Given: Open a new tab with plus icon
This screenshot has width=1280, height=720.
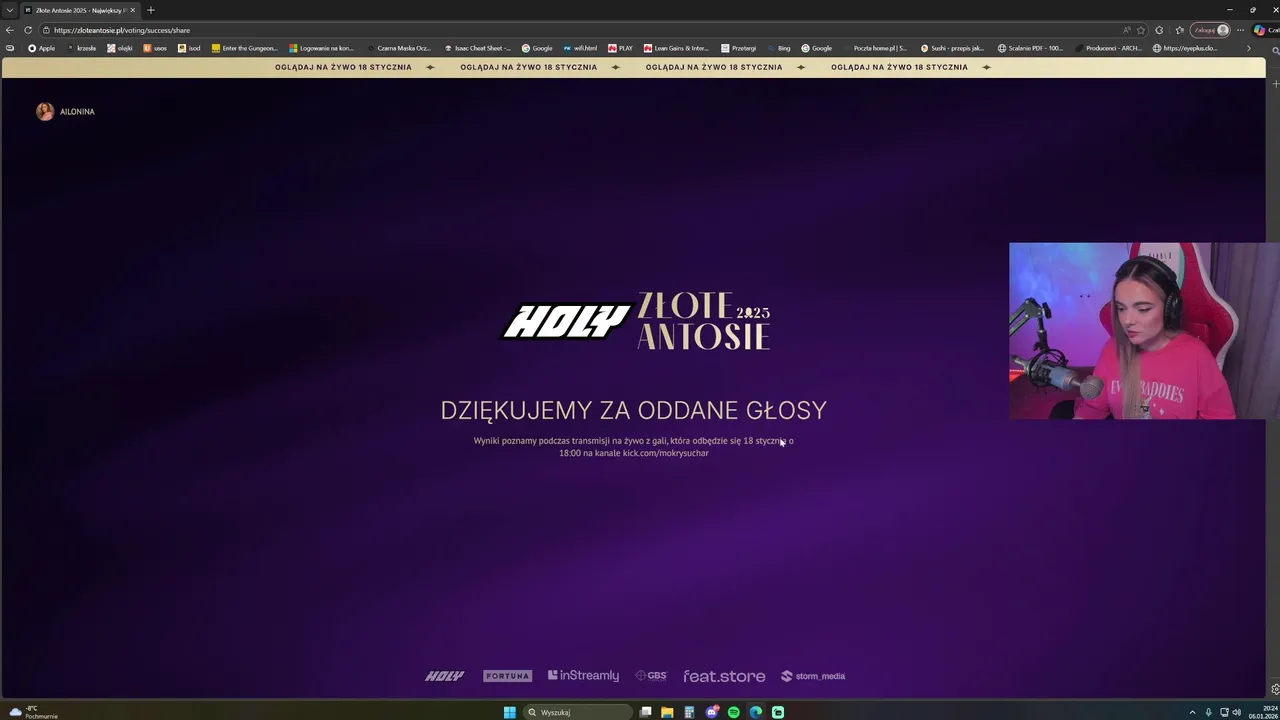Looking at the screenshot, I should point(151,10).
